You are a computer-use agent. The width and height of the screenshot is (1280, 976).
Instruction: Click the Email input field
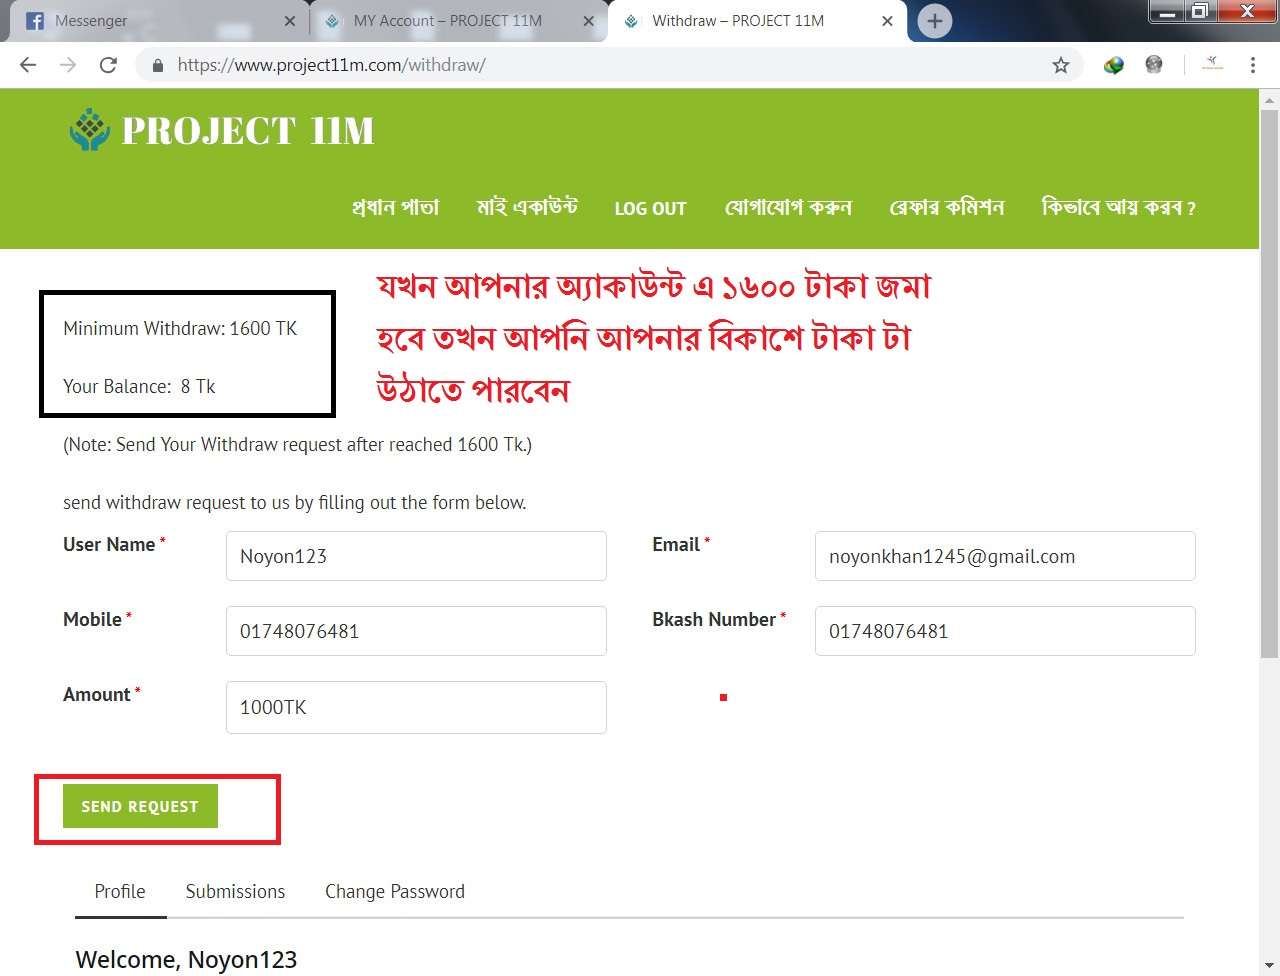[1005, 556]
